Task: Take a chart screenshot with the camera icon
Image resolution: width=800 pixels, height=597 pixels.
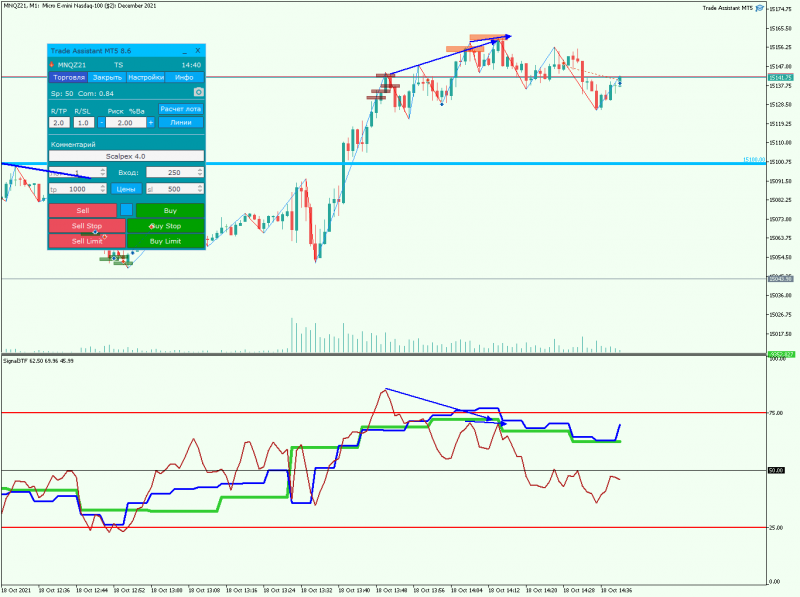Action: click(198, 92)
